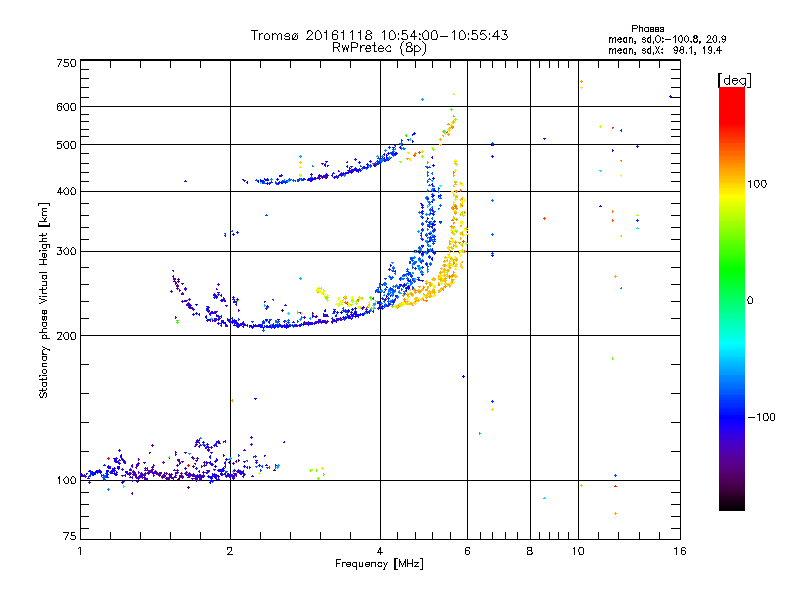Screen dimensions: 800x600
Task: Click the 'Phases' header text
Action: 647,29
